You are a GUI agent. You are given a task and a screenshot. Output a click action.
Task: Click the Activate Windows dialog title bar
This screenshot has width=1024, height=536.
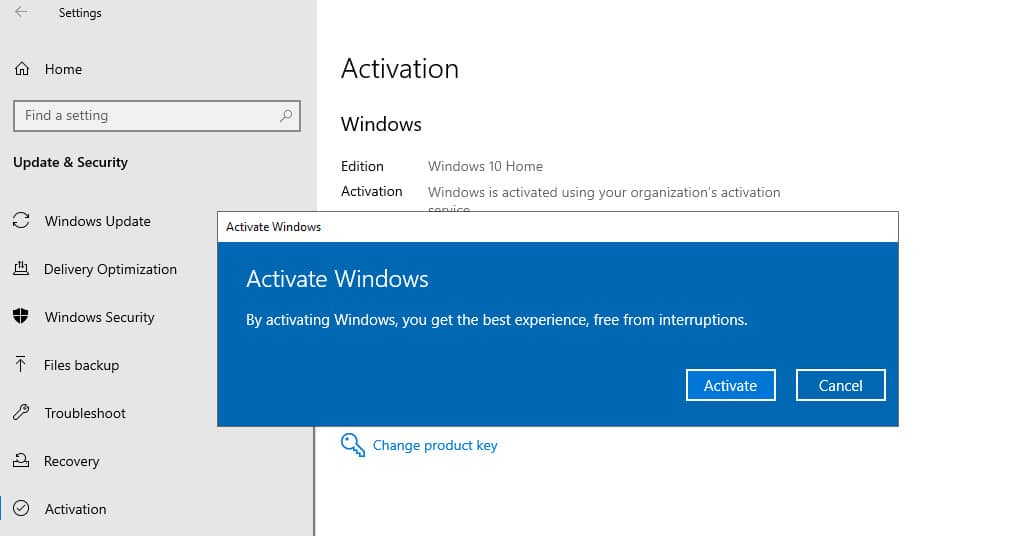point(558,227)
